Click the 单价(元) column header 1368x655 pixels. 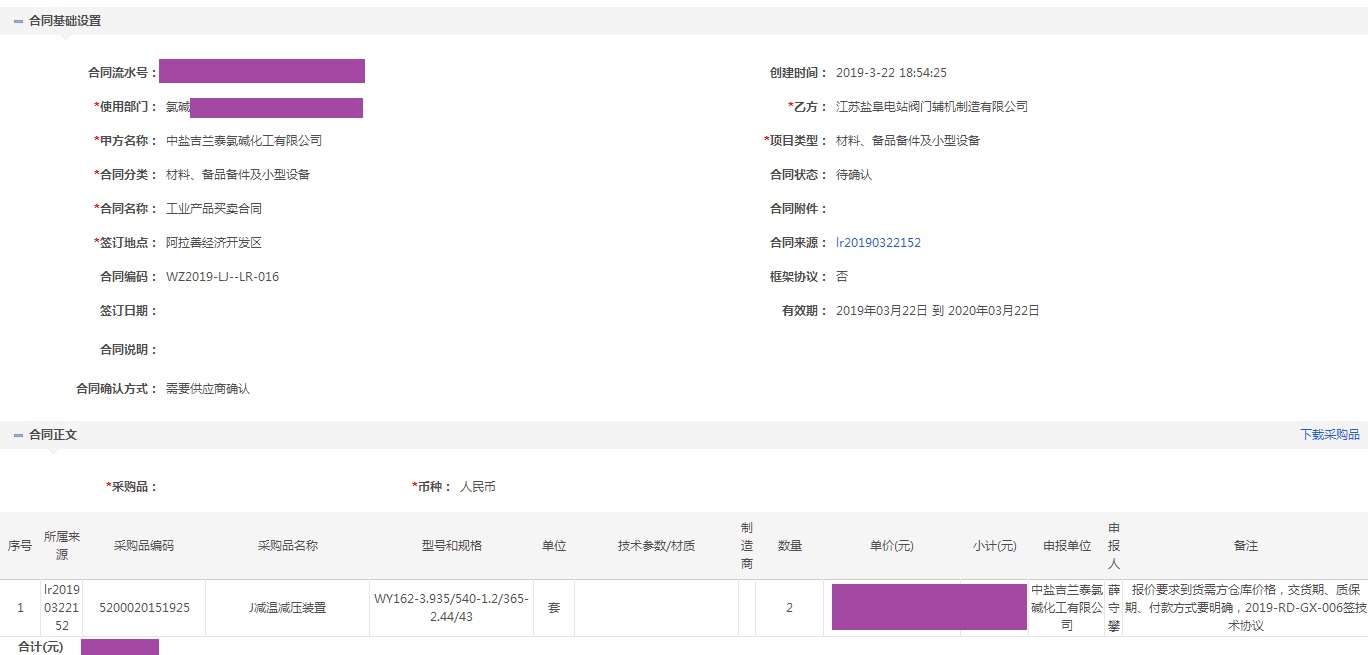[x=891, y=546]
